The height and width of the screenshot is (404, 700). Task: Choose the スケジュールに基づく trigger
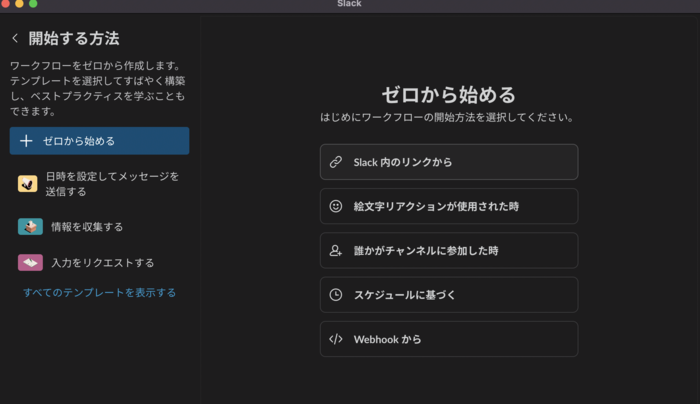point(449,295)
